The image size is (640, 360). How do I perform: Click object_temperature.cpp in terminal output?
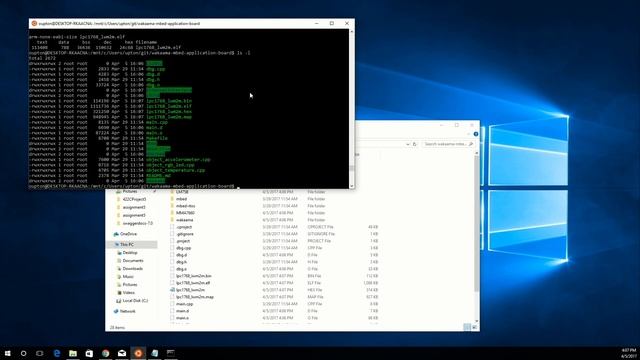176,170
